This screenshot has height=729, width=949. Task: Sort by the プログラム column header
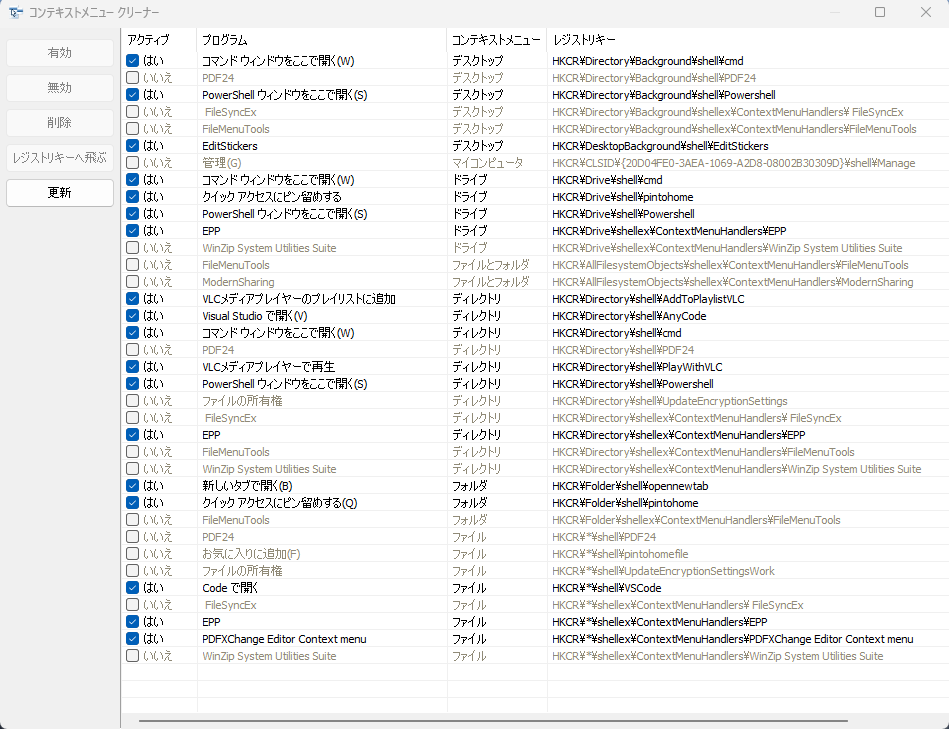pos(321,40)
